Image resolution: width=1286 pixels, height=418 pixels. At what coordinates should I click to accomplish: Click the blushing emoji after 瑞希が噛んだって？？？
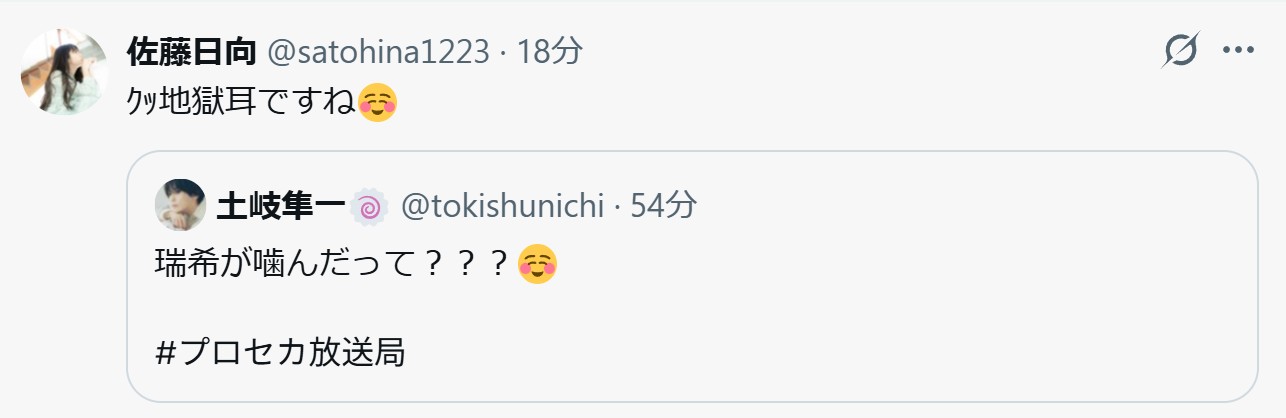538,264
